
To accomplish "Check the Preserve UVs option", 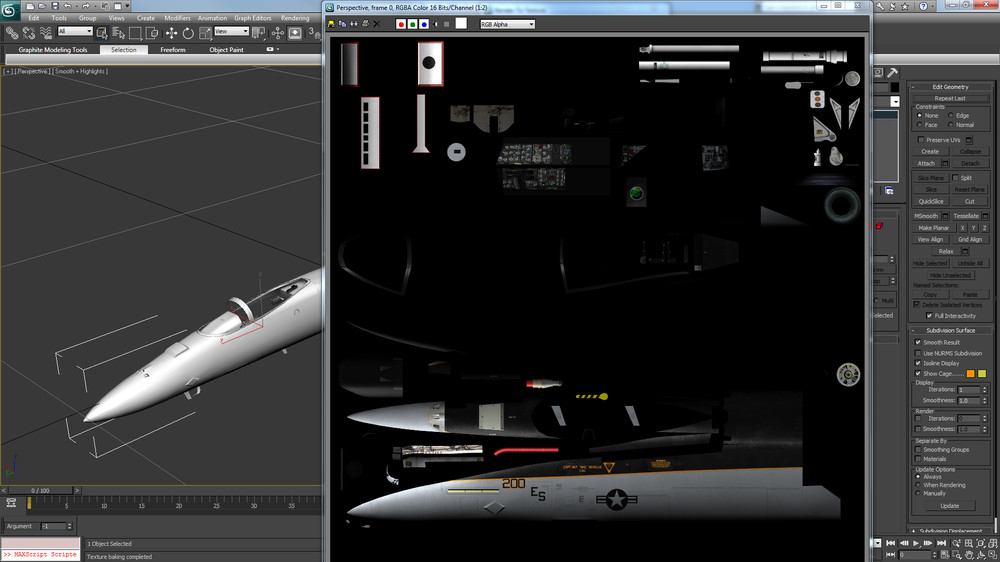I will (921, 140).
